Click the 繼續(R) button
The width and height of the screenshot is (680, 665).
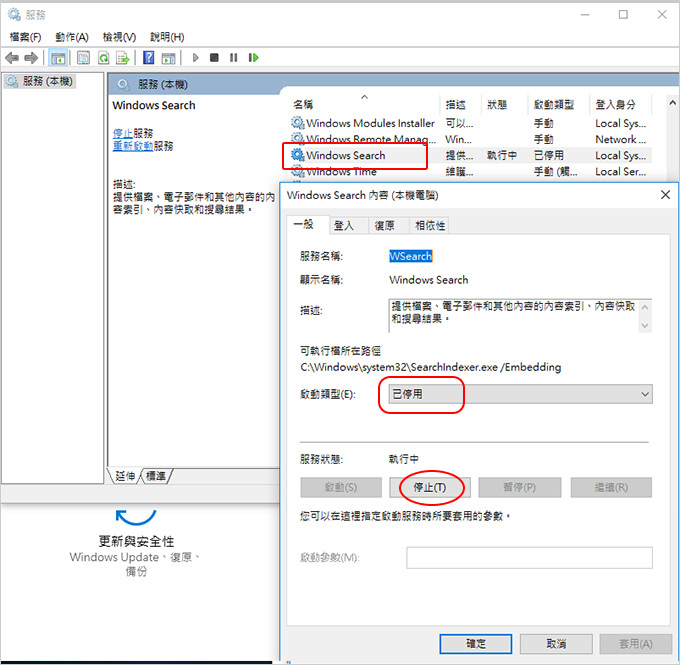[611, 488]
